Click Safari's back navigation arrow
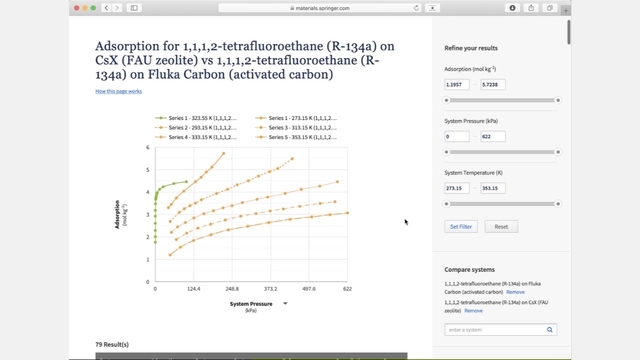 106,8
